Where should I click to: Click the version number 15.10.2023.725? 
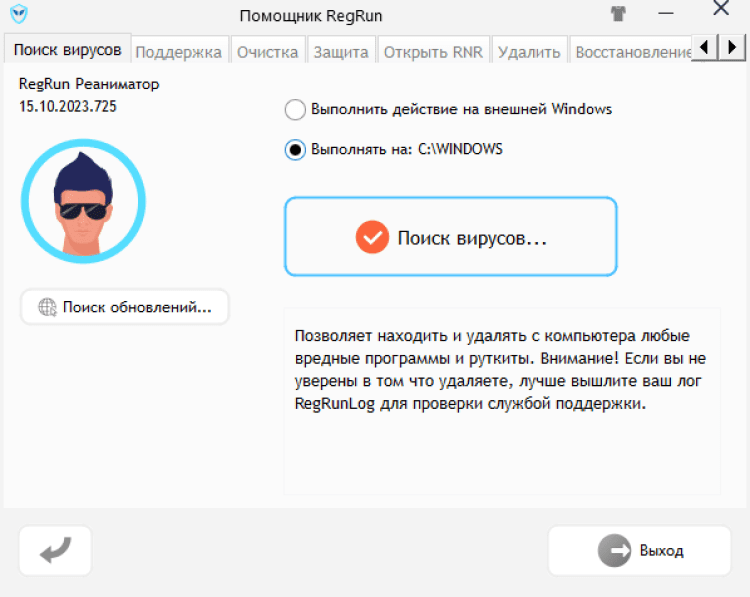(x=67, y=106)
